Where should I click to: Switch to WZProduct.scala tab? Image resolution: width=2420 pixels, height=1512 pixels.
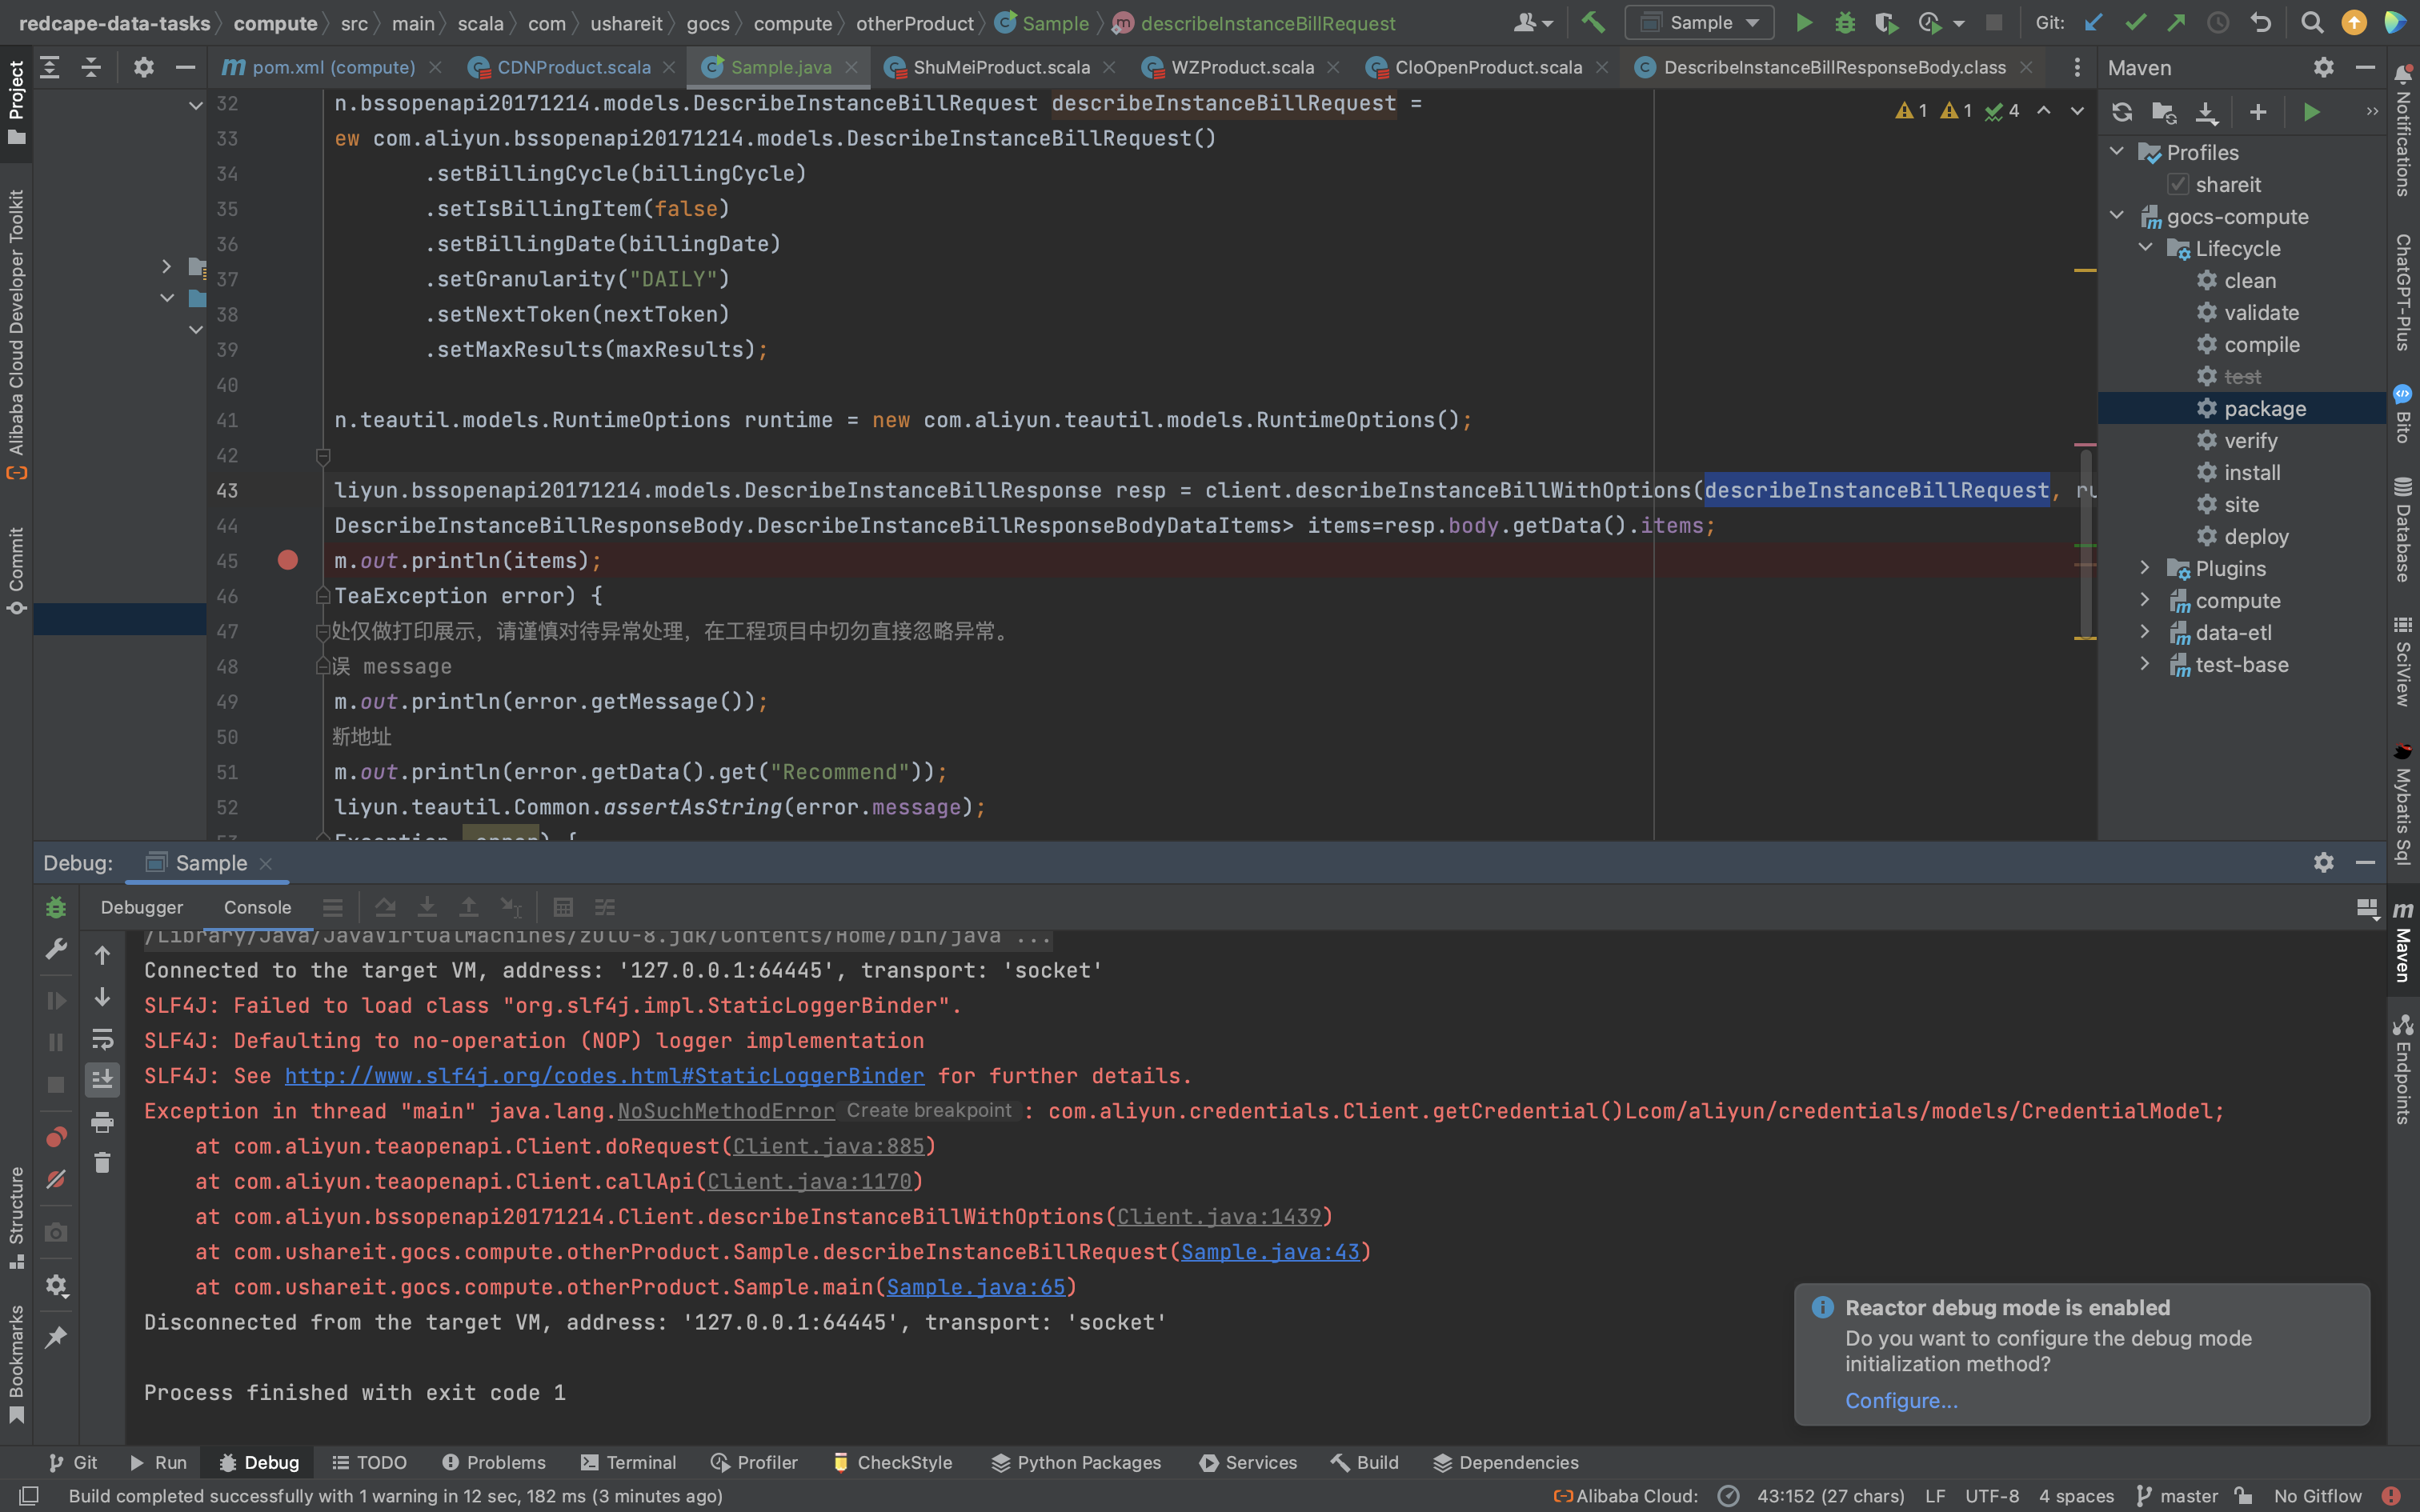[x=1242, y=67]
